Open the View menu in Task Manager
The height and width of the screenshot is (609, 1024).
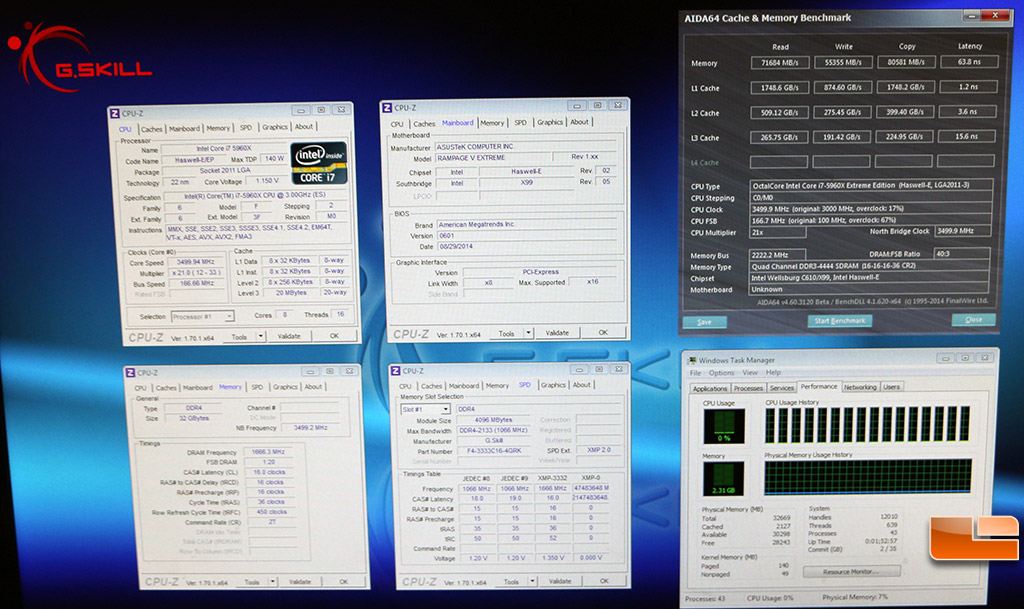click(750, 373)
